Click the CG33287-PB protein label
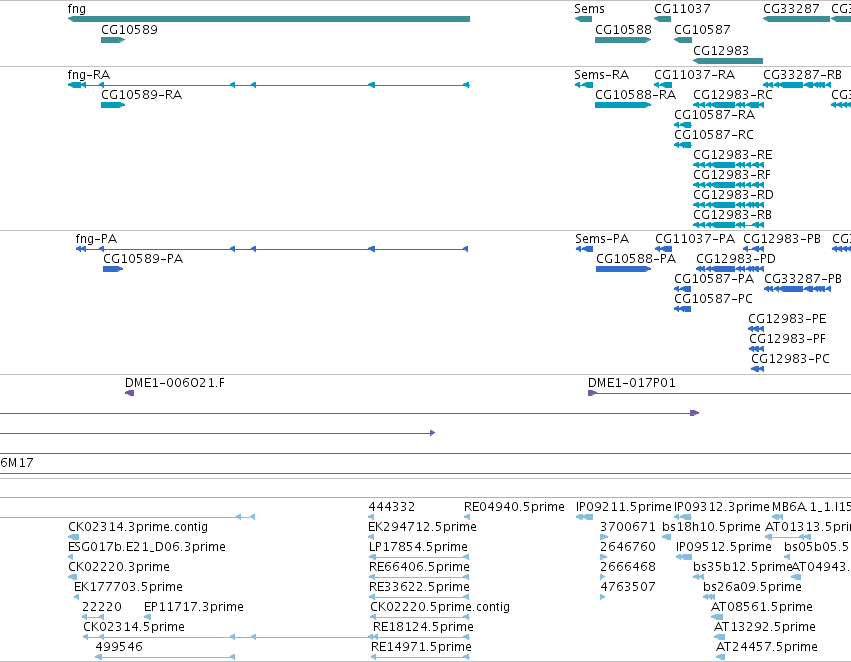The height and width of the screenshot is (662, 851). (x=803, y=279)
